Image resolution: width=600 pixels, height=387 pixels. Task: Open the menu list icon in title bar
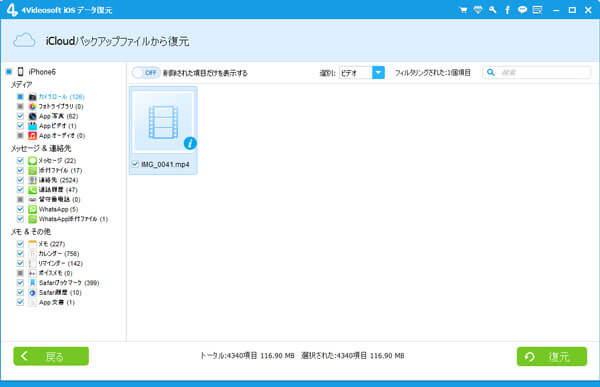click(x=537, y=10)
